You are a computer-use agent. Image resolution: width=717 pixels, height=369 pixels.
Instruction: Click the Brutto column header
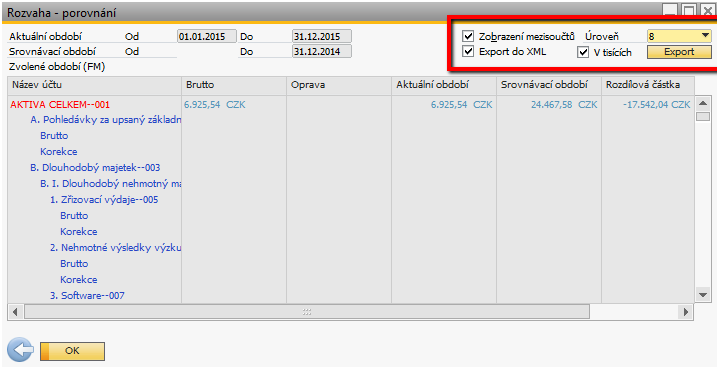coord(234,85)
